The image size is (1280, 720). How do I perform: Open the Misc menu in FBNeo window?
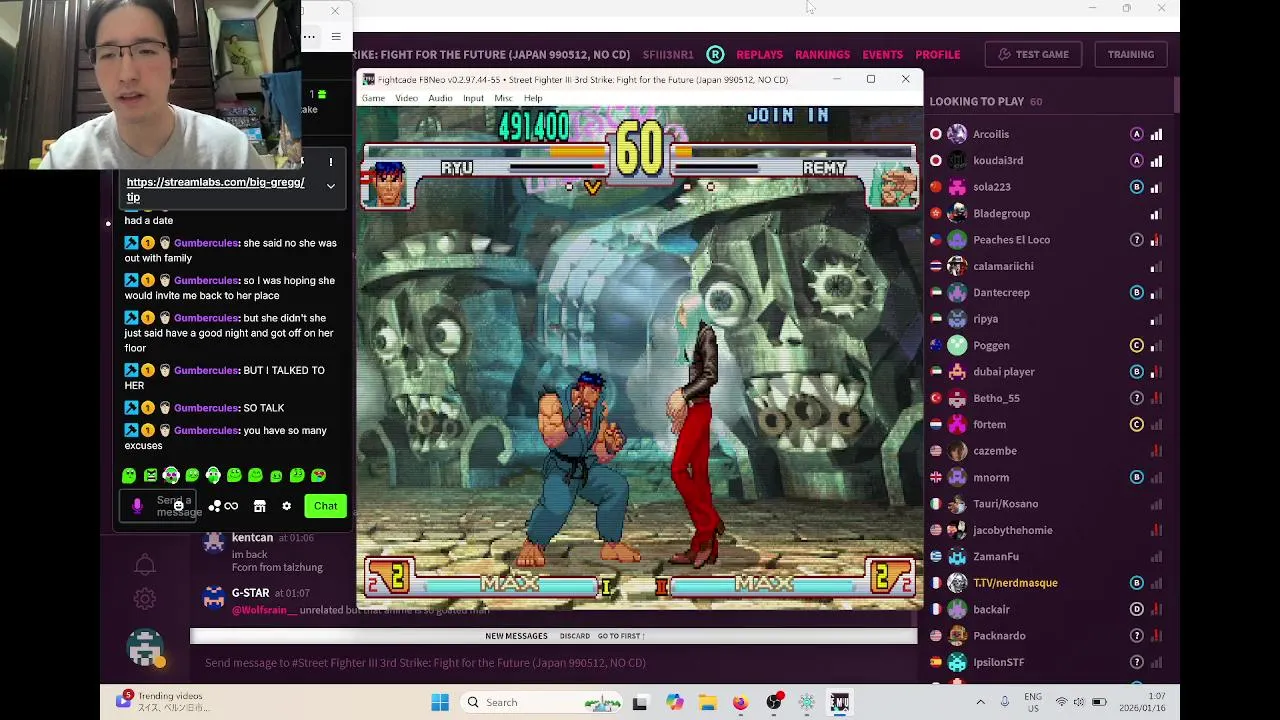tap(503, 98)
